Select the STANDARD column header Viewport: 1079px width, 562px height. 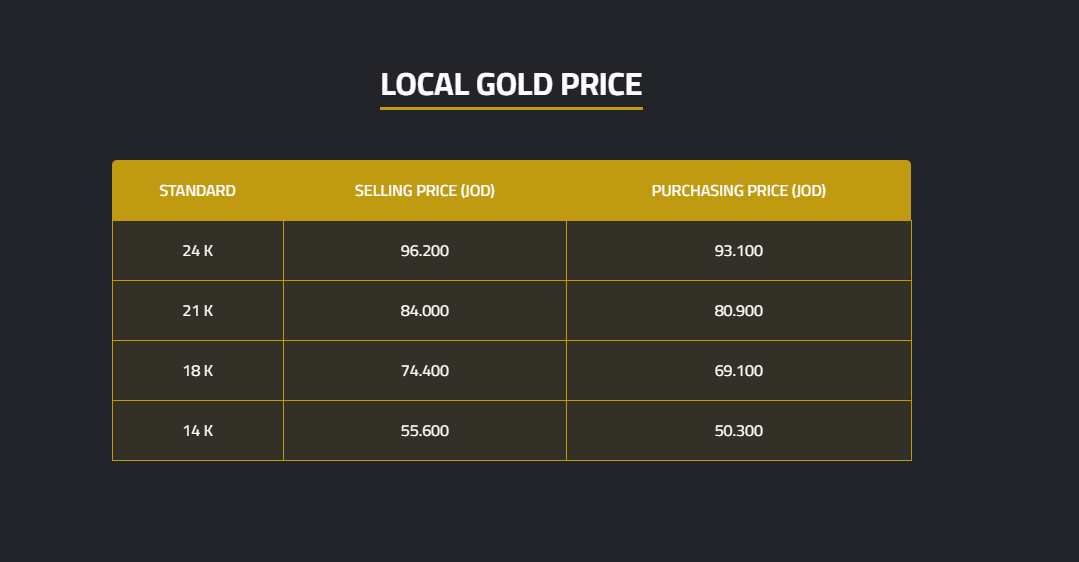(198, 191)
